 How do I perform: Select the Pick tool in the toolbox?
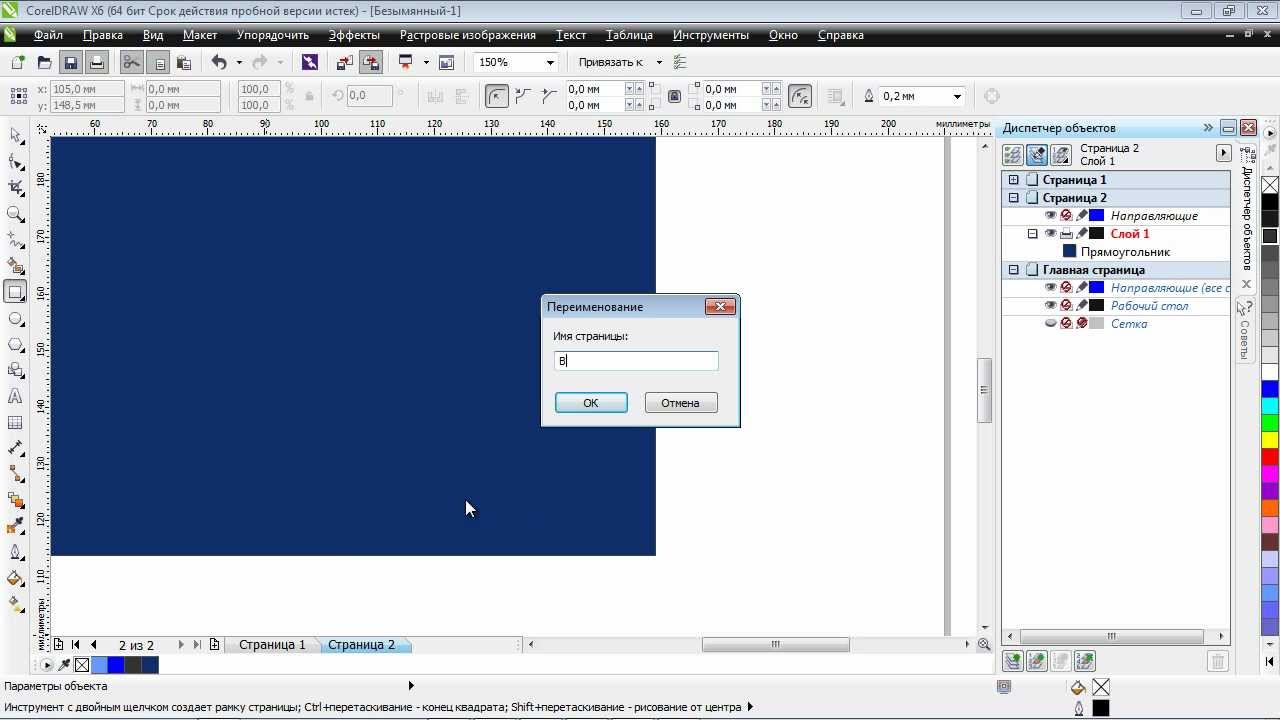click(x=15, y=135)
